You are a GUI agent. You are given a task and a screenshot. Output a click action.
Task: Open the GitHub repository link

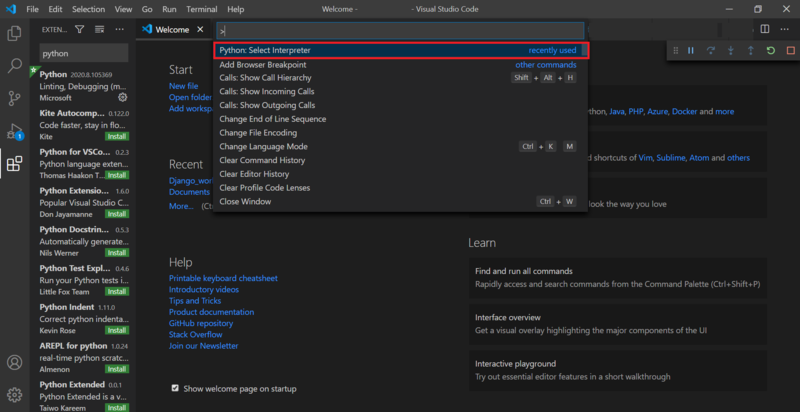pos(201,323)
